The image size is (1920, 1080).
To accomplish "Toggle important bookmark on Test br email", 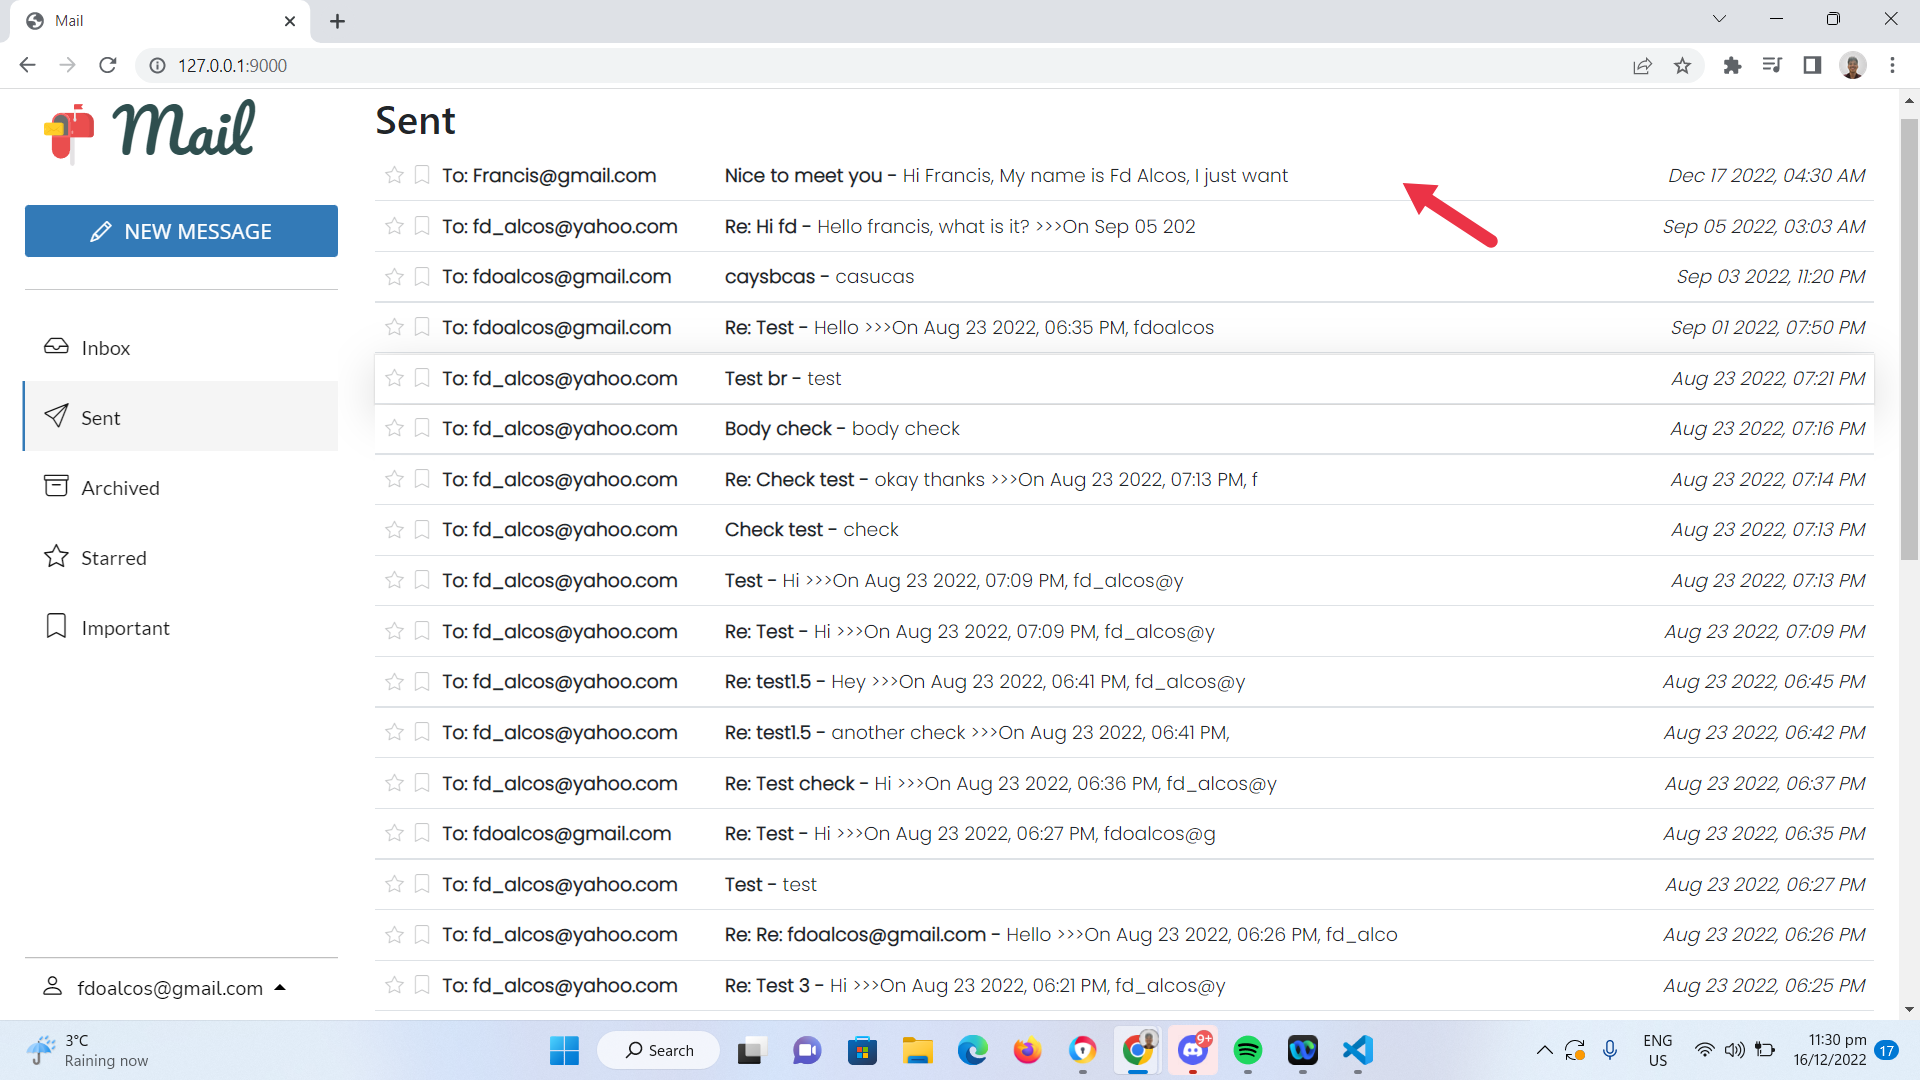I will (x=422, y=378).
